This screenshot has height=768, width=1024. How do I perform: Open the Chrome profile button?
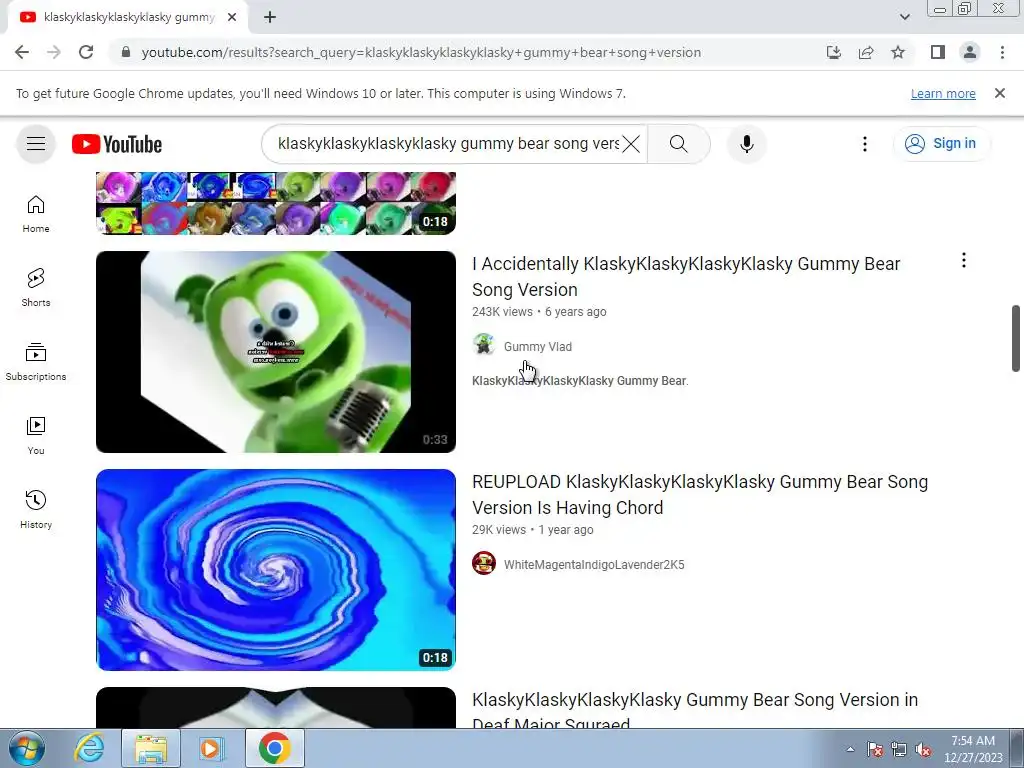[970, 52]
